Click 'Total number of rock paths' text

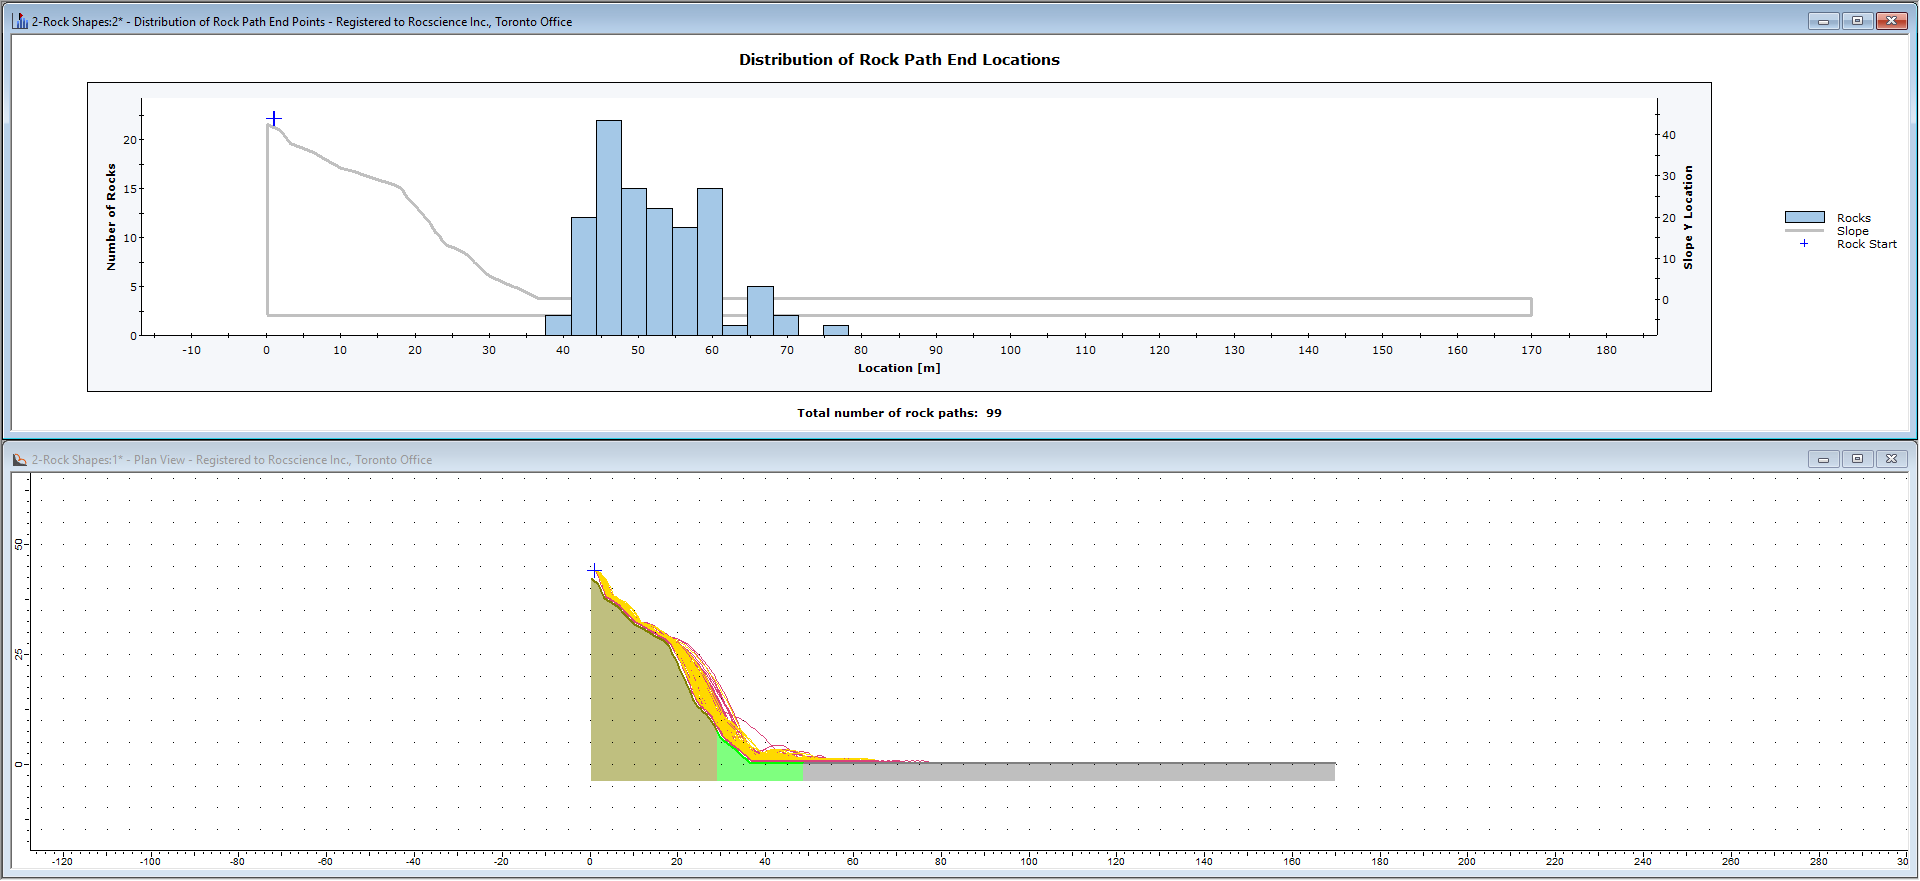[887, 413]
